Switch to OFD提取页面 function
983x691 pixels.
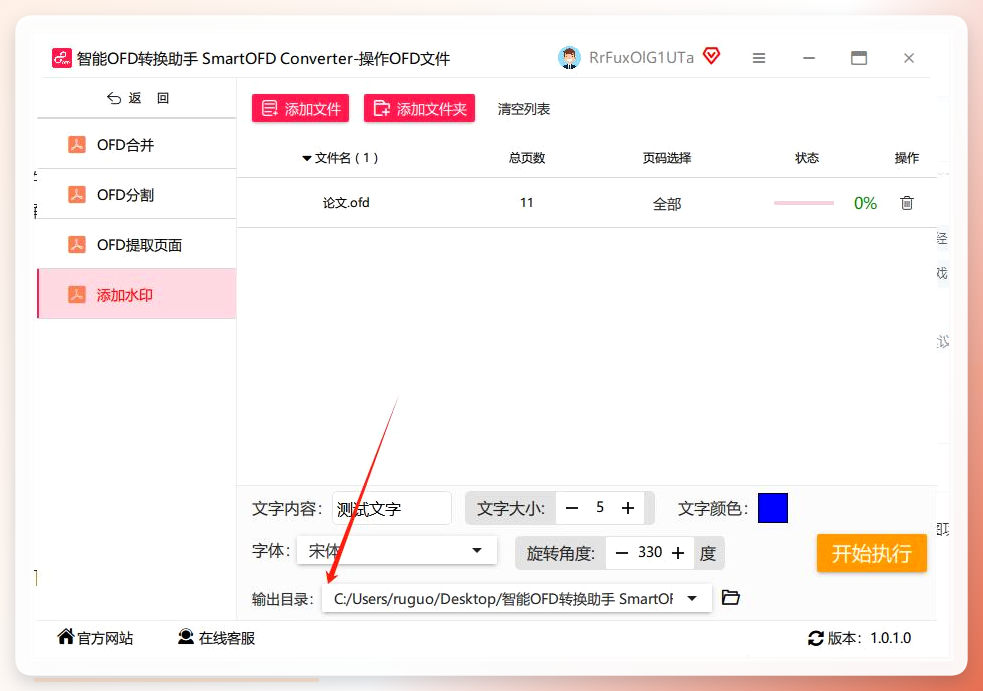click(x=137, y=245)
